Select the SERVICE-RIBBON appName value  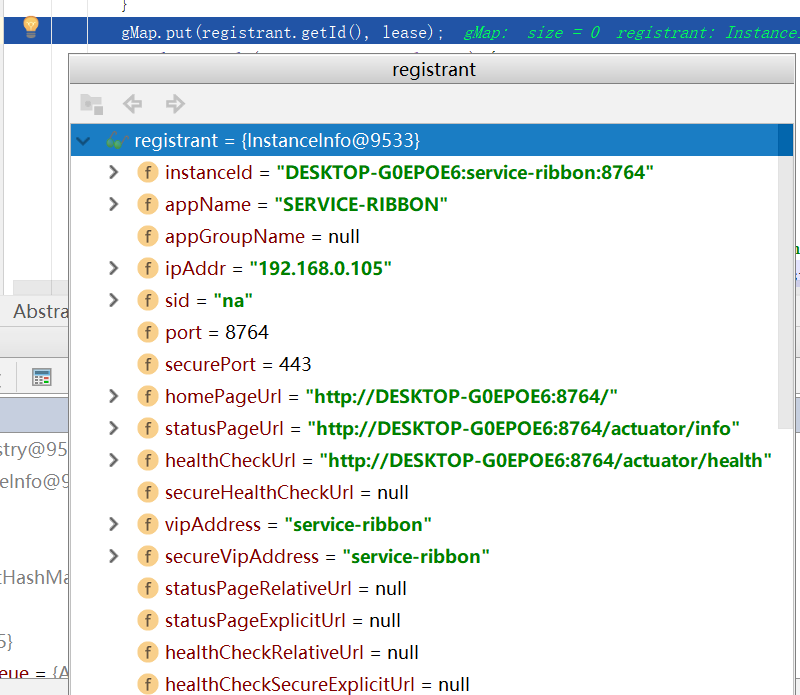click(x=361, y=205)
